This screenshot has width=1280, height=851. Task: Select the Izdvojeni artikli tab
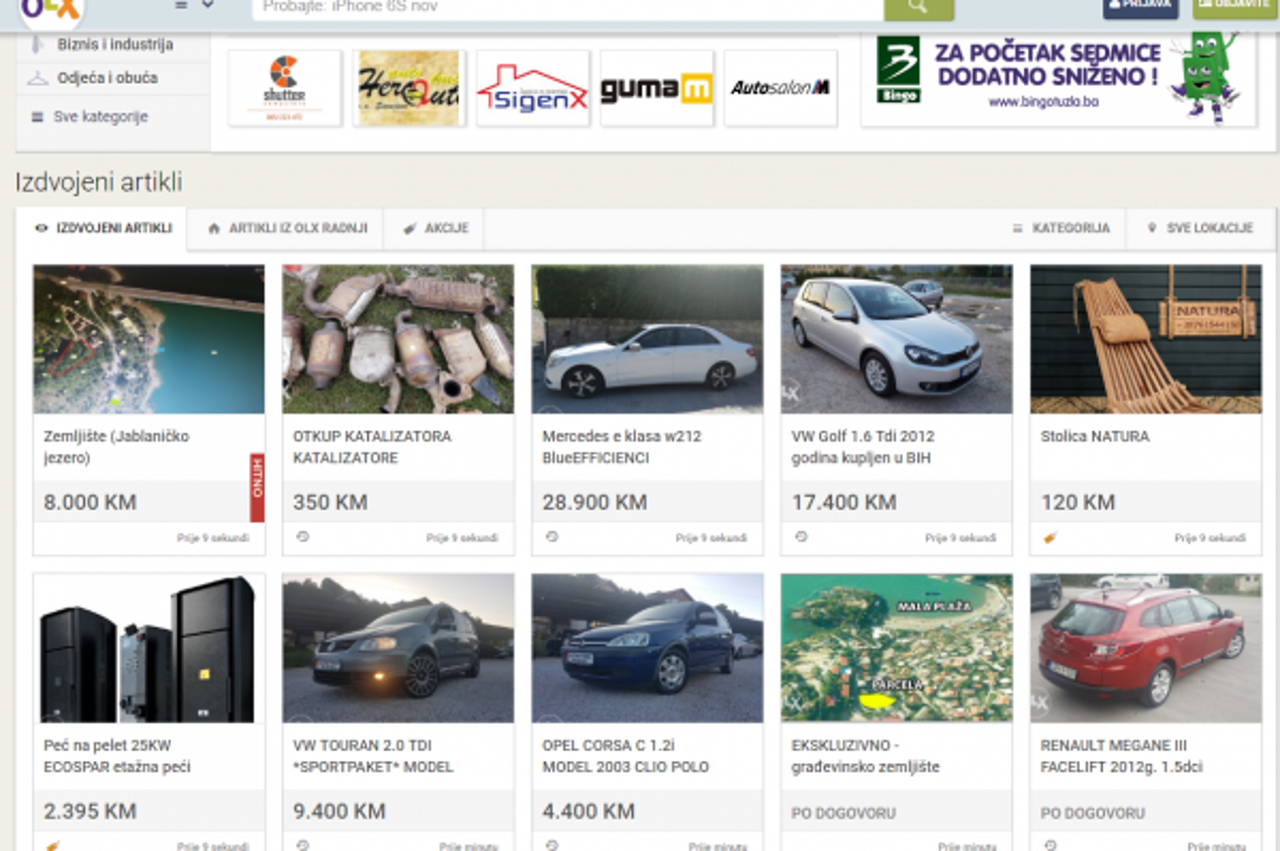(x=103, y=228)
